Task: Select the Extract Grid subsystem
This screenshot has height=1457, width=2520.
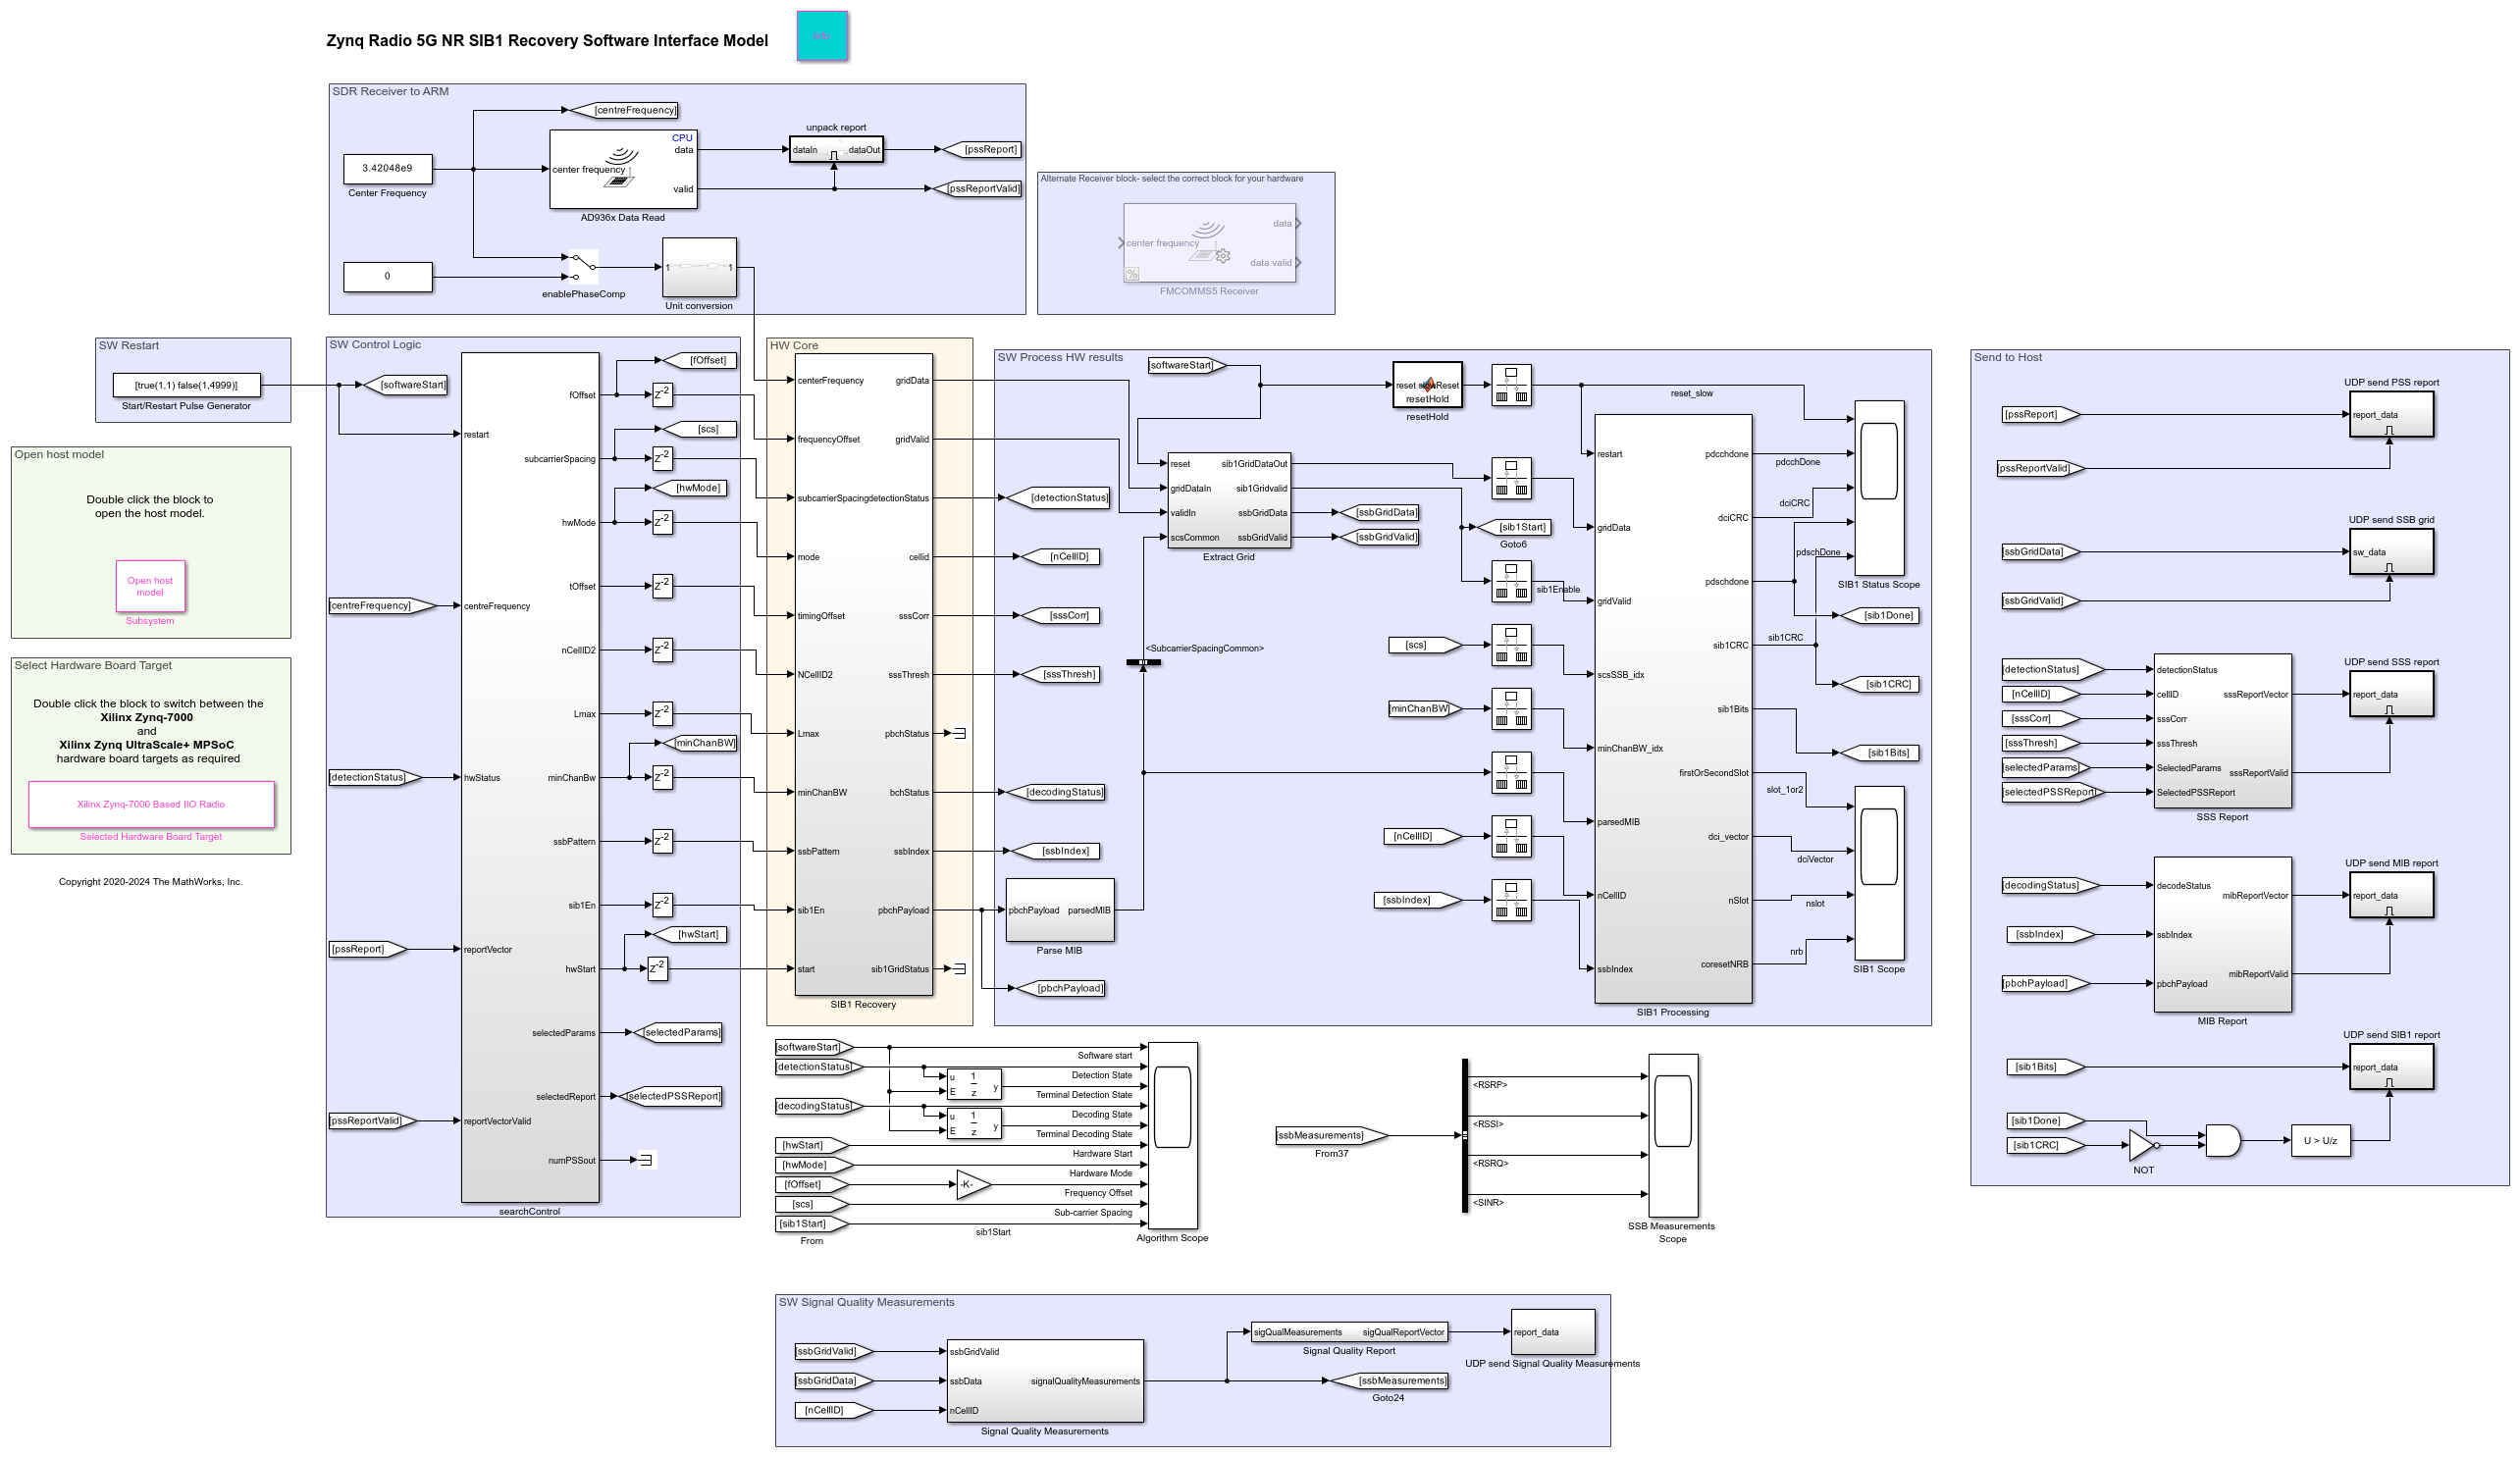Action: point(1228,500)
